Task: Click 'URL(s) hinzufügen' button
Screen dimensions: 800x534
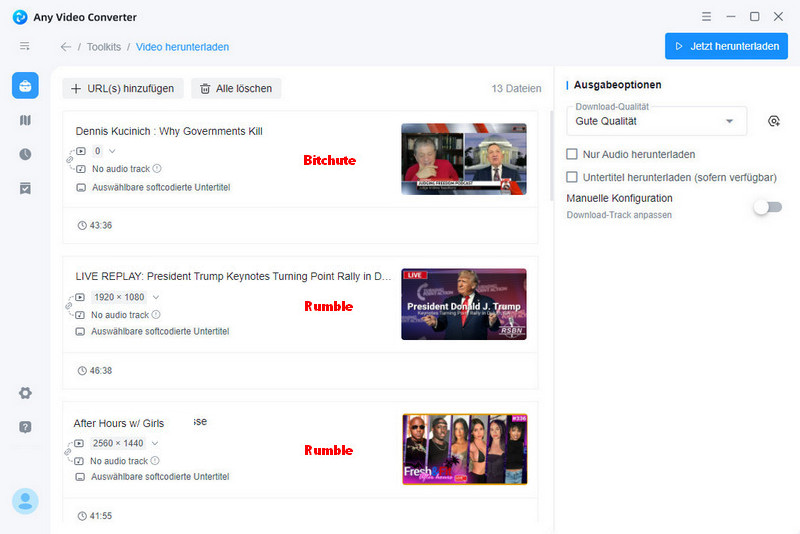Action: coord(123,89)
